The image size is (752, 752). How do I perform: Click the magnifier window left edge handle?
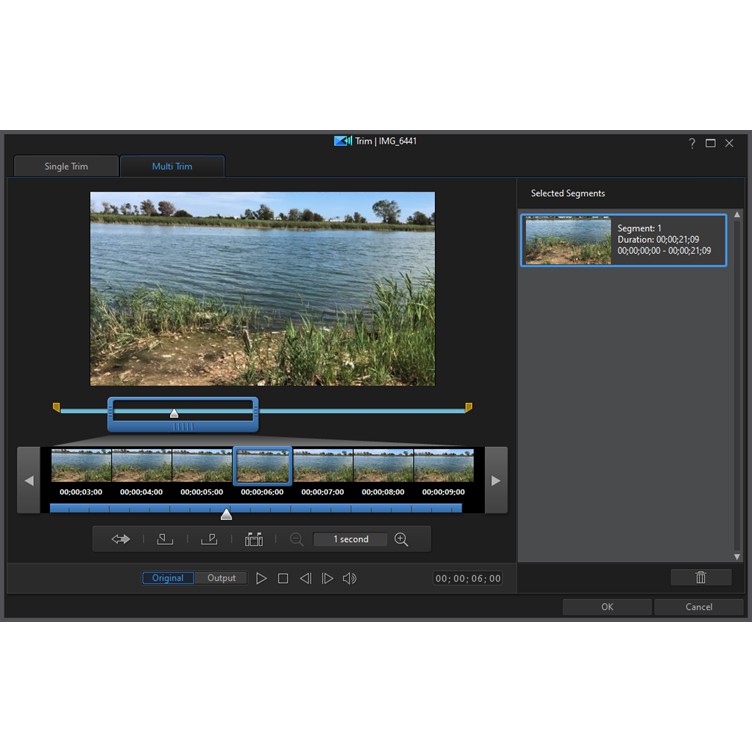111,411
